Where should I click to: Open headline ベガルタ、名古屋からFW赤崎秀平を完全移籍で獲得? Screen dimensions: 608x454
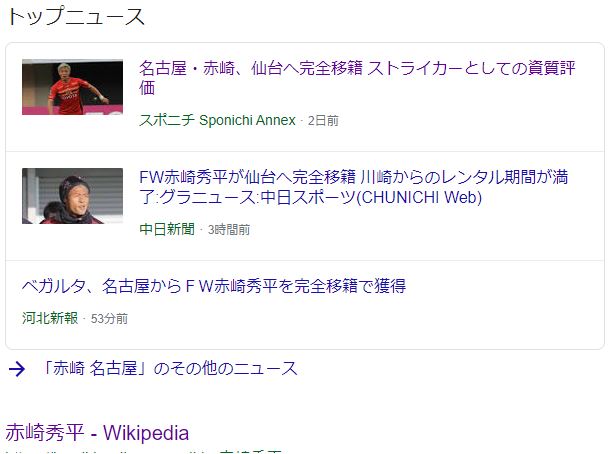point(214,286)
